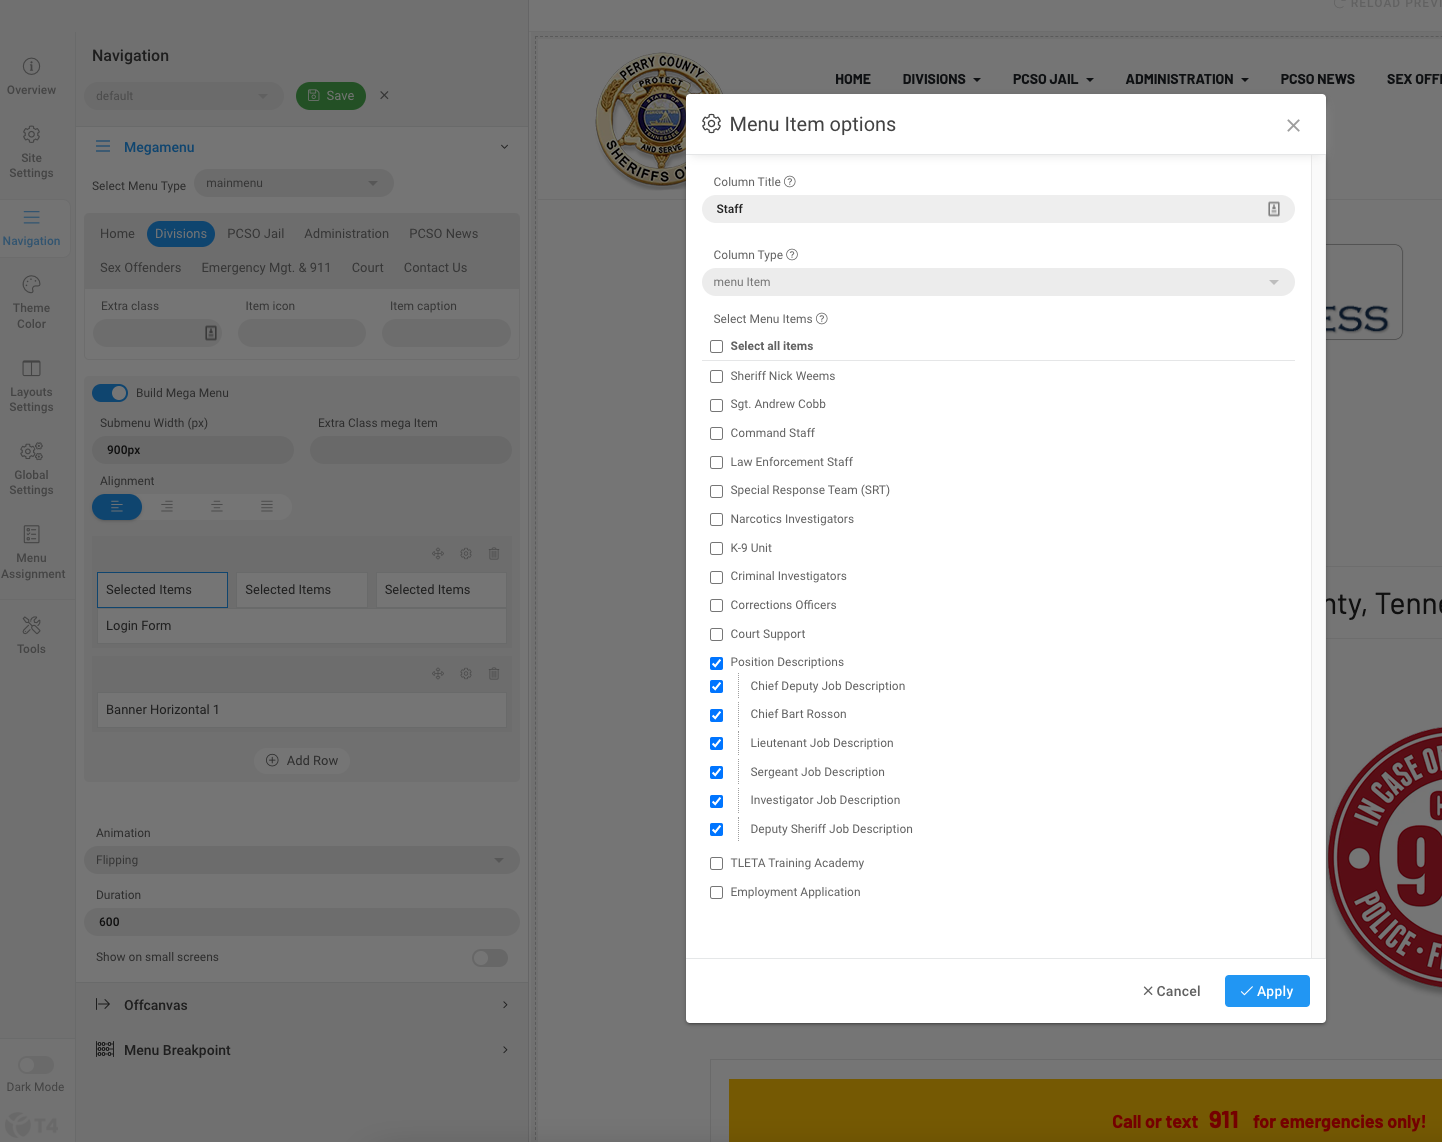Open Layouts Settings in sidebar
1442x1142 pixels.
31,385
